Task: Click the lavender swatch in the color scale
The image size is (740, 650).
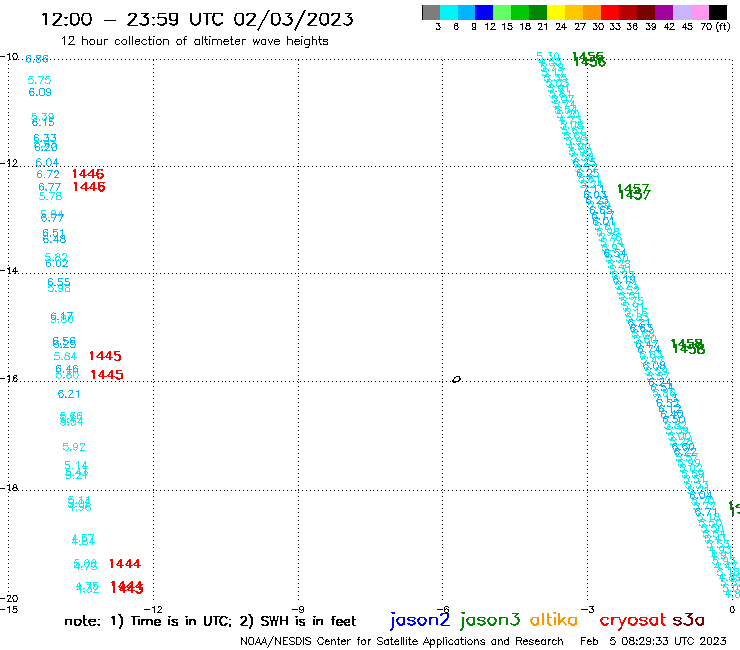Action: 682,12
